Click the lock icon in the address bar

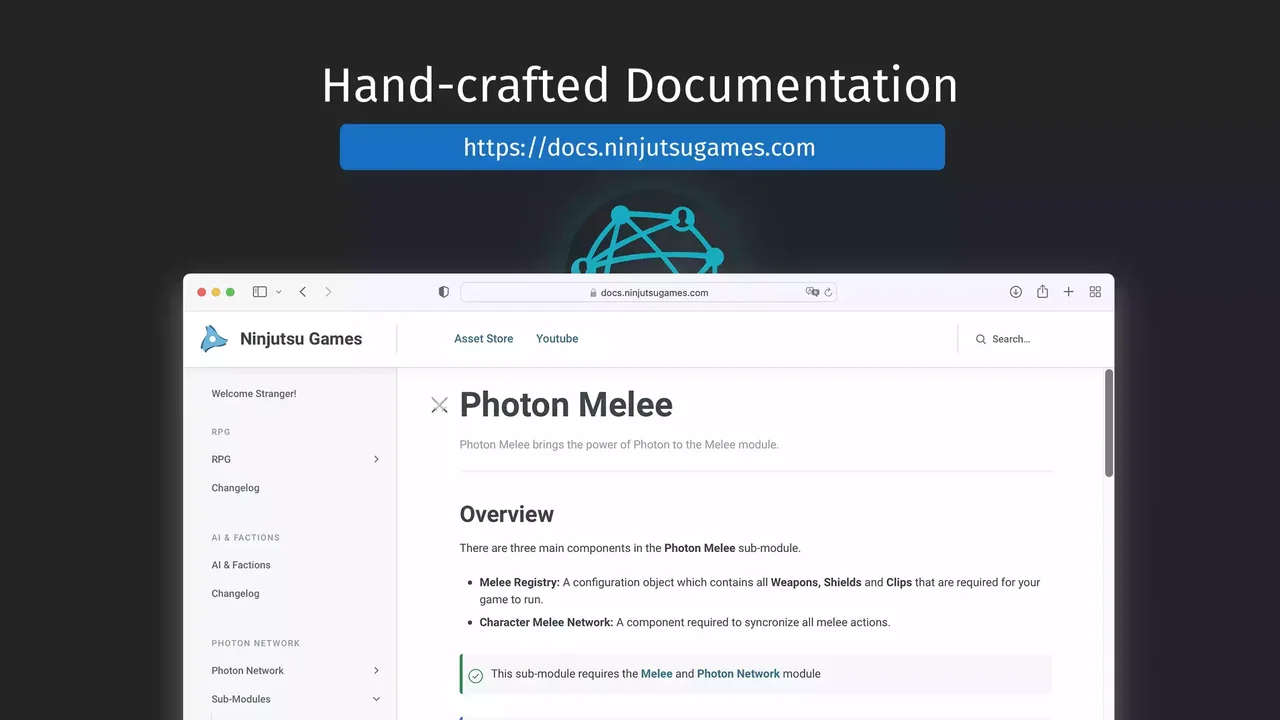coord(593,293)
